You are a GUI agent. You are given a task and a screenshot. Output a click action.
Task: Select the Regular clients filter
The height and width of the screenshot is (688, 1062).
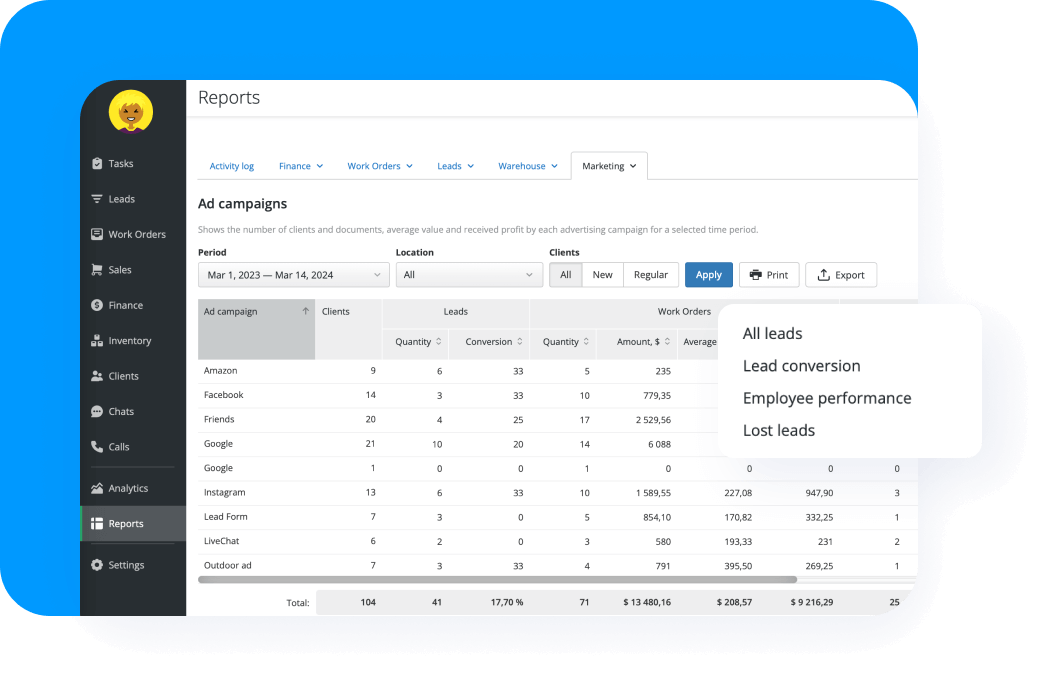650,274
